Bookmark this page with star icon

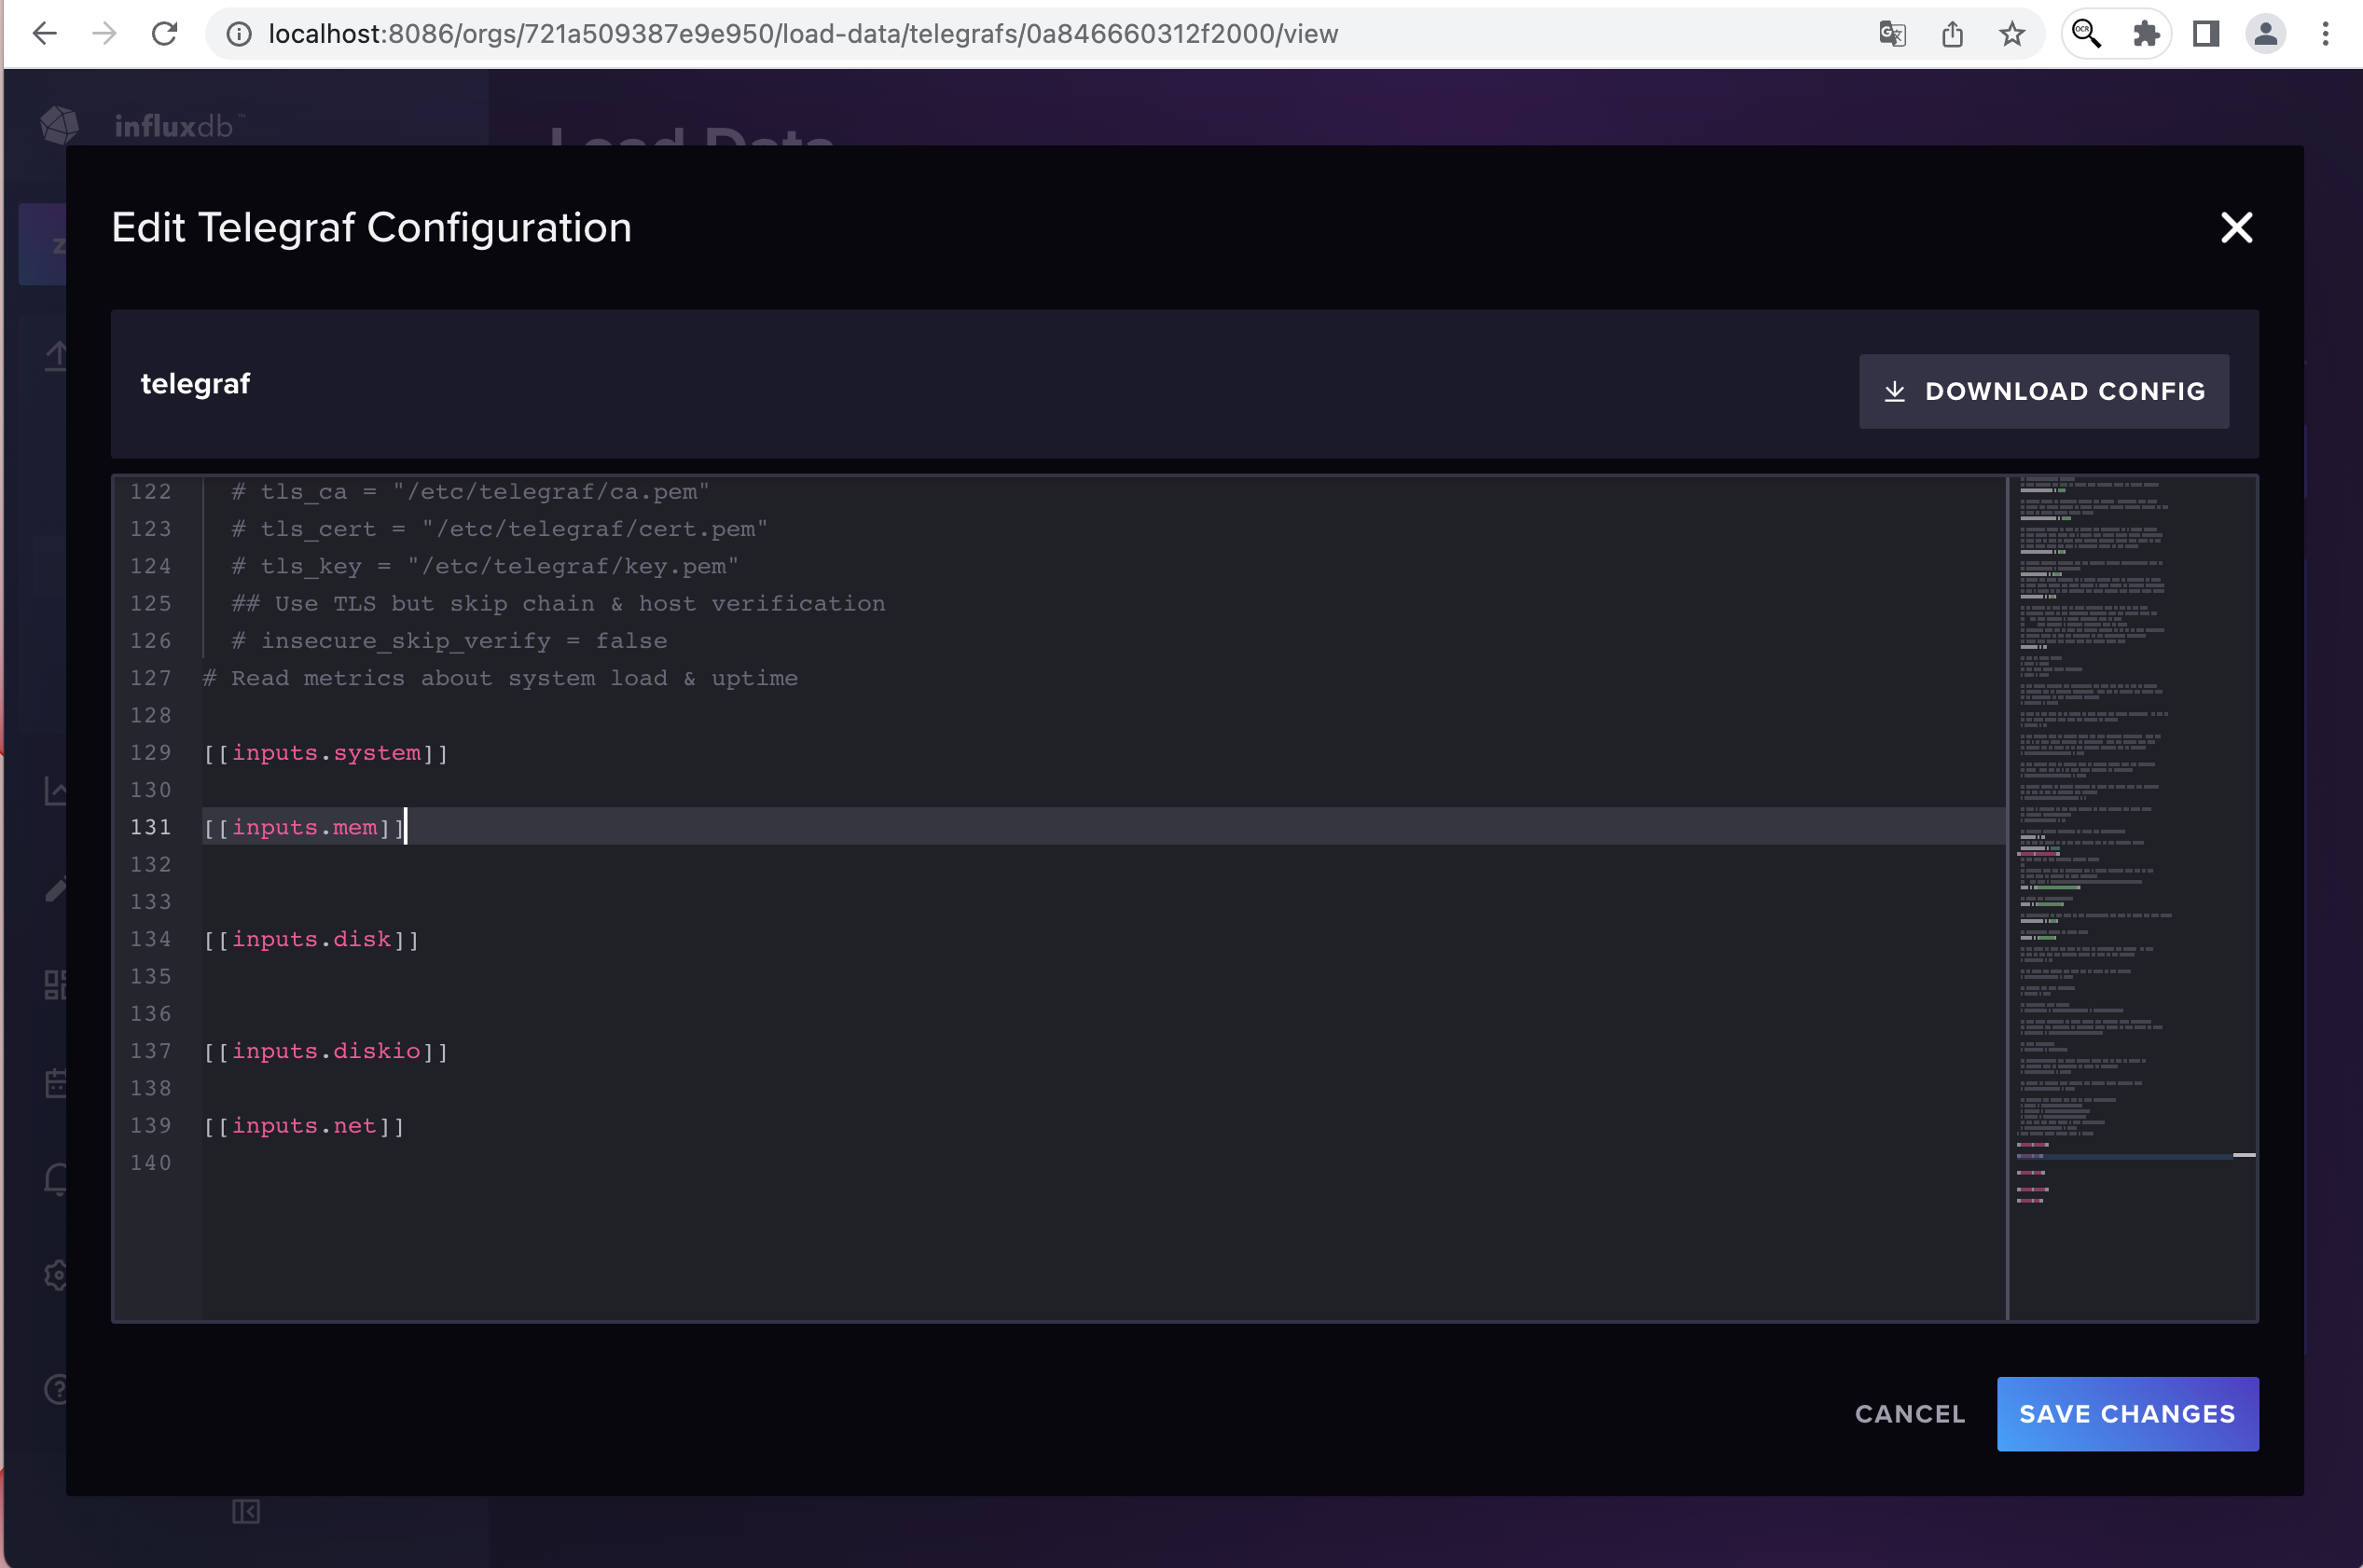2012,34
